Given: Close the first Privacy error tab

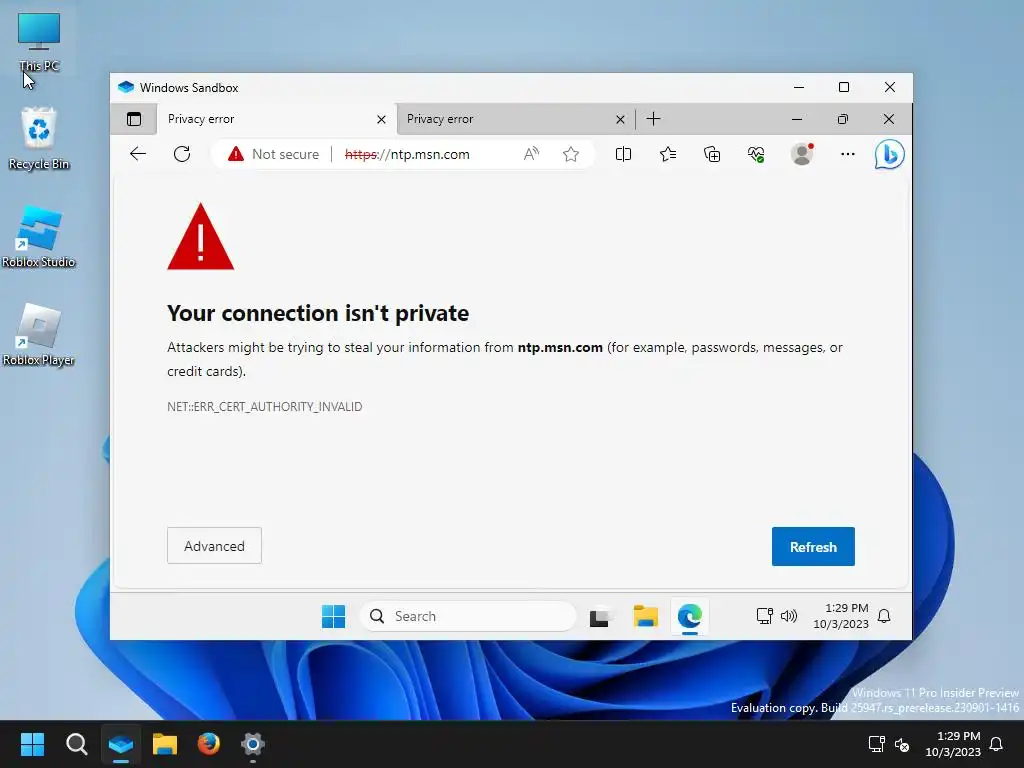Looking at the screenshot, I should coord(381,120).
